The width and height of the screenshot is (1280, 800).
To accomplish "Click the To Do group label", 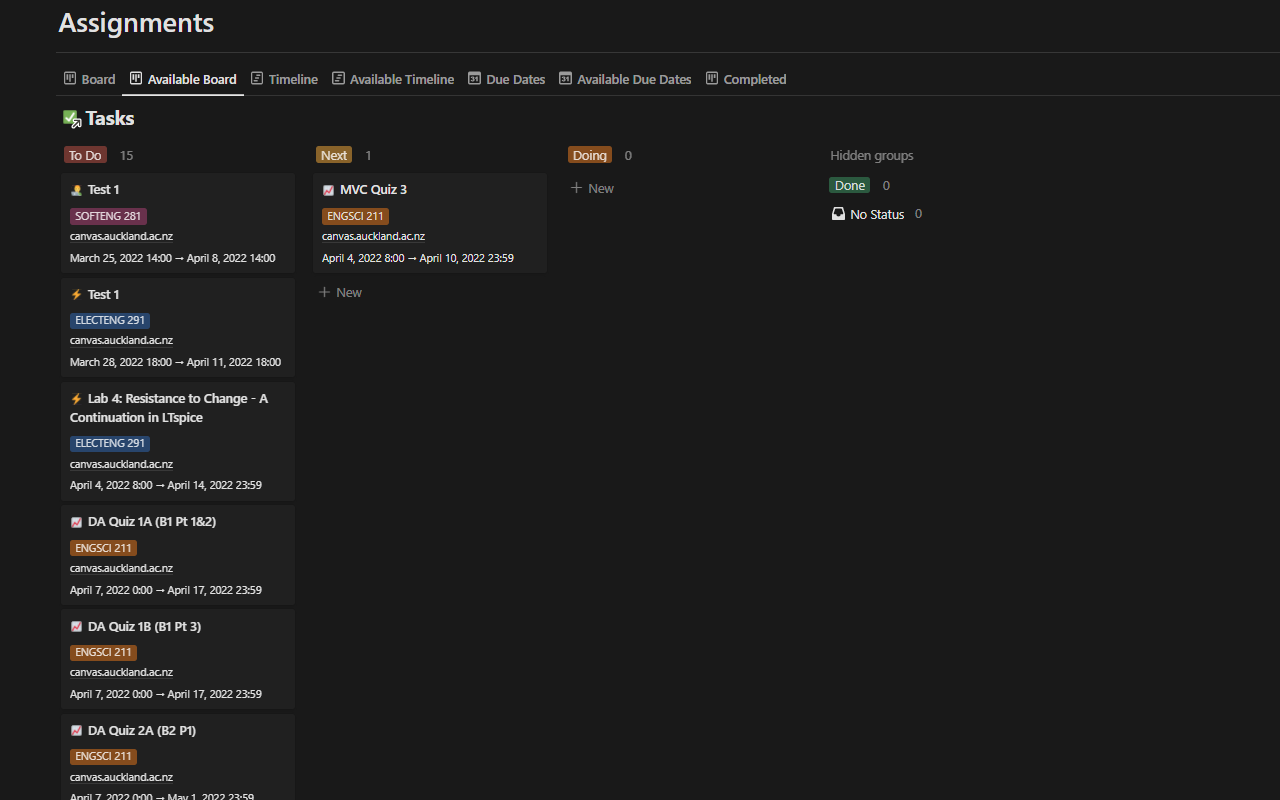I will click(x=85, y=155).
